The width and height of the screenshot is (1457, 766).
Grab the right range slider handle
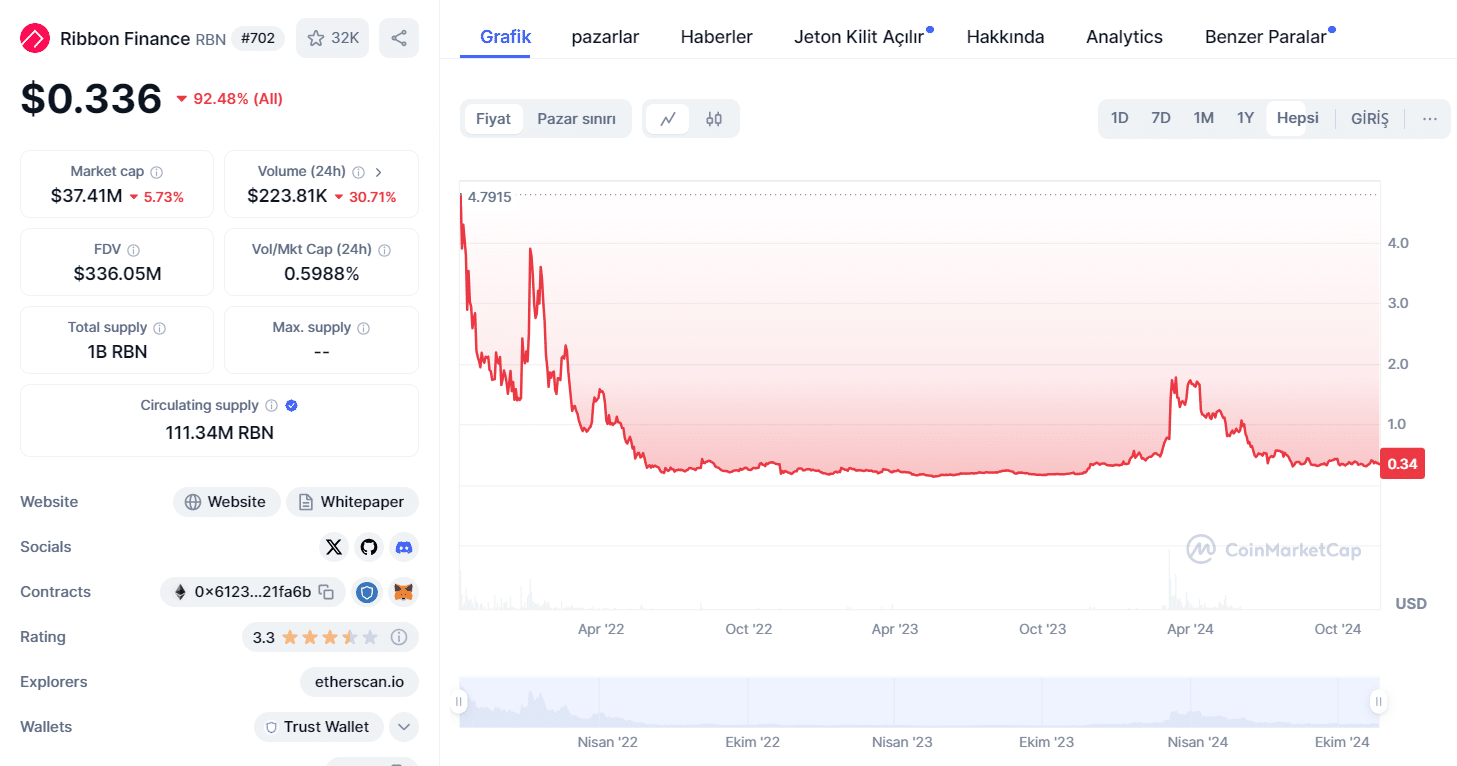click(1378, 701)
